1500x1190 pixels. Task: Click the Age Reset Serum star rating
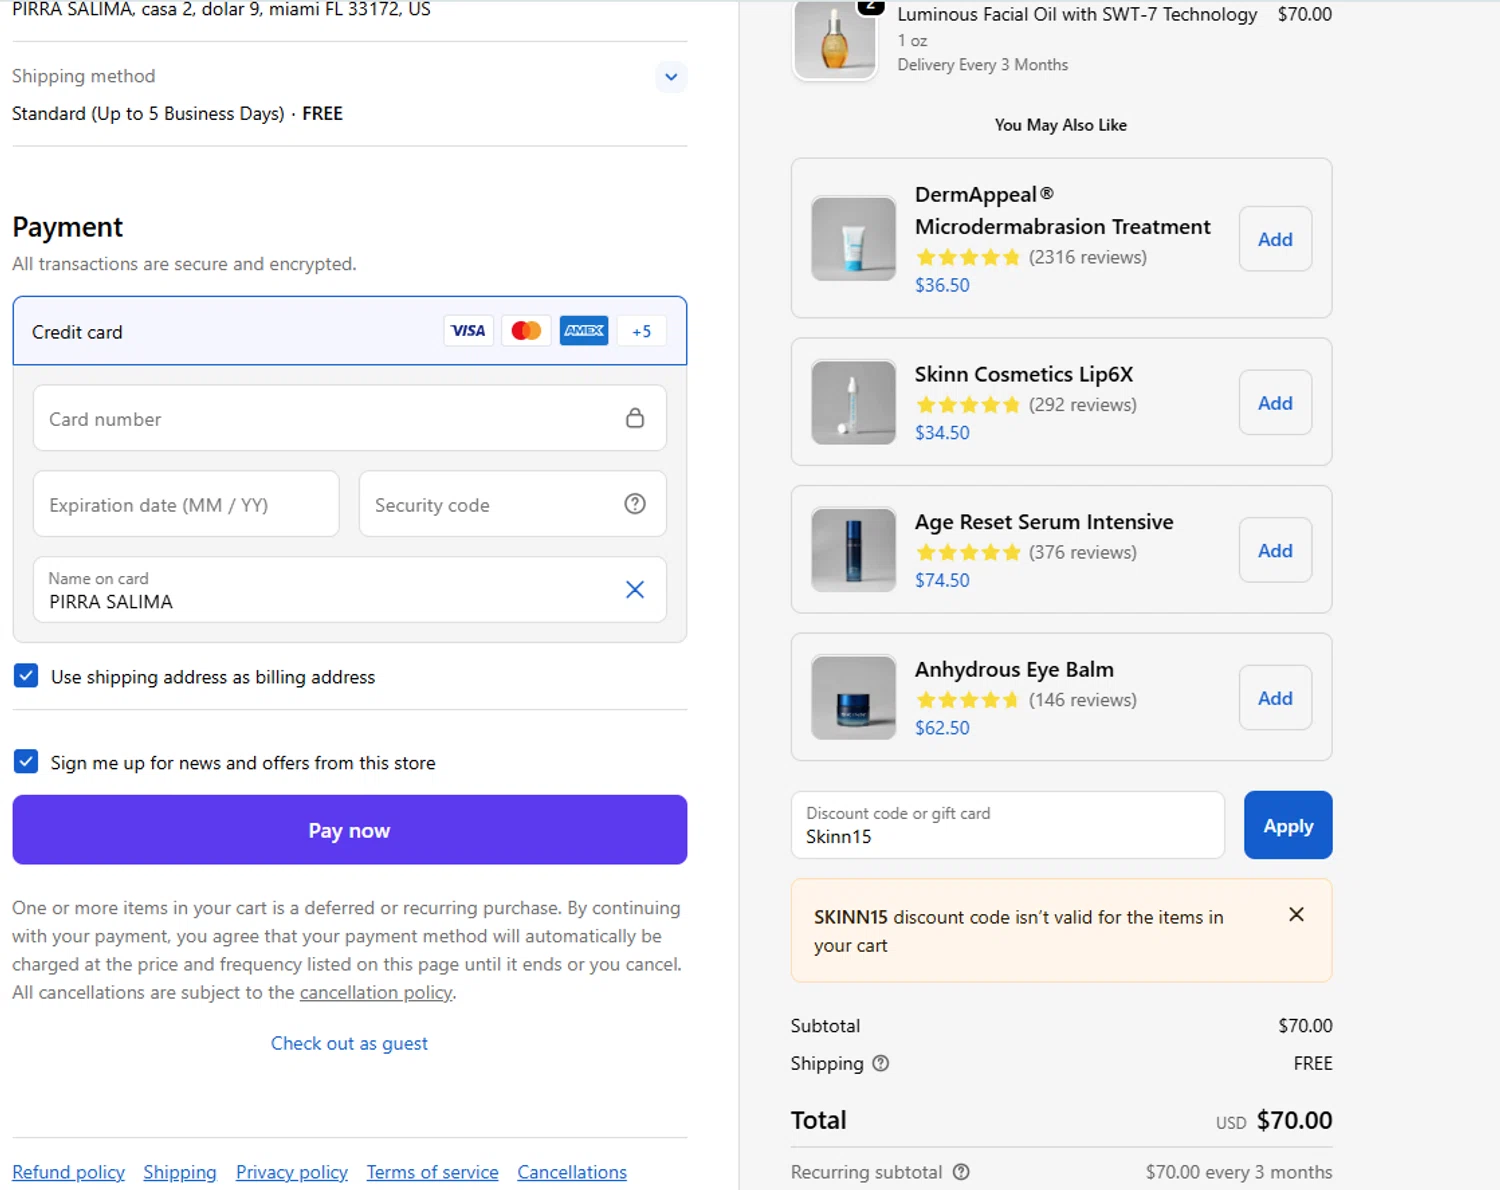[968, 552]
